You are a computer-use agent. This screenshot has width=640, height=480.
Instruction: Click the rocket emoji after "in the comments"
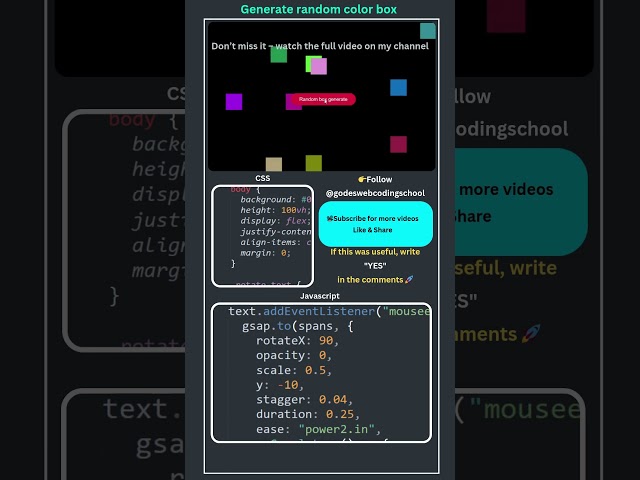click(x=409, y=280)
